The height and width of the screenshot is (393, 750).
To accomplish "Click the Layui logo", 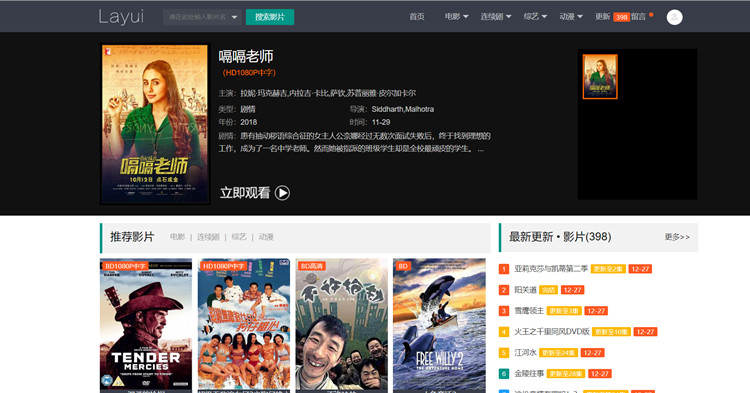I will 121,17.
